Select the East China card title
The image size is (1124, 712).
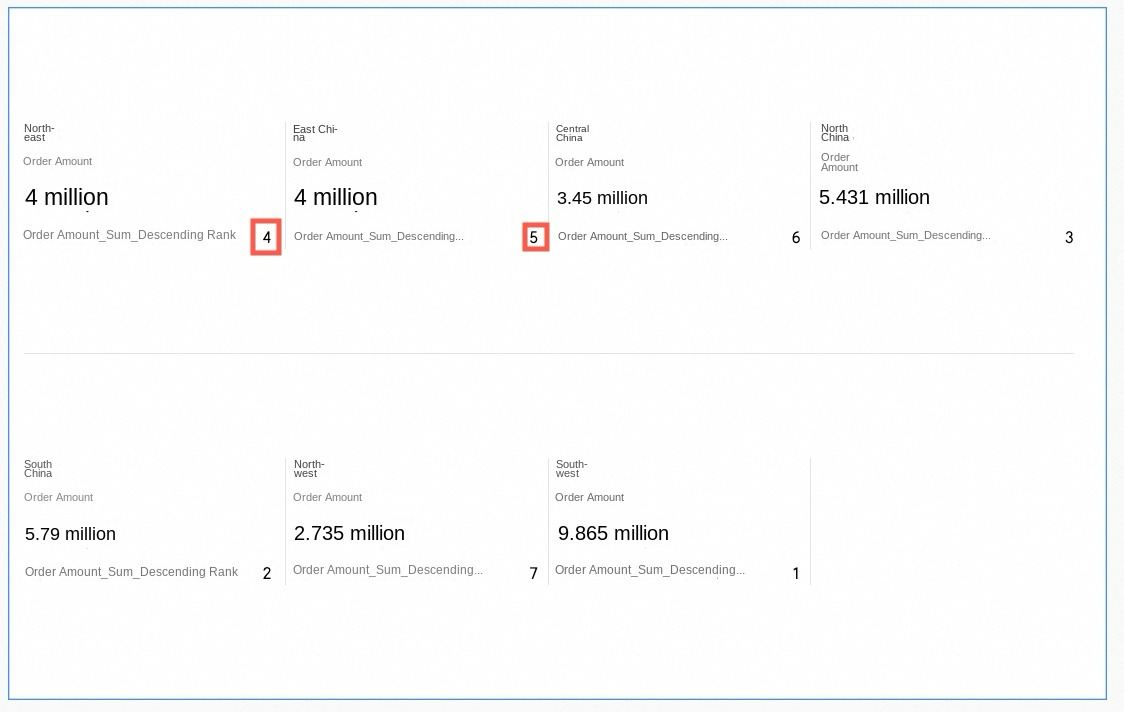[x=314, y=133]
